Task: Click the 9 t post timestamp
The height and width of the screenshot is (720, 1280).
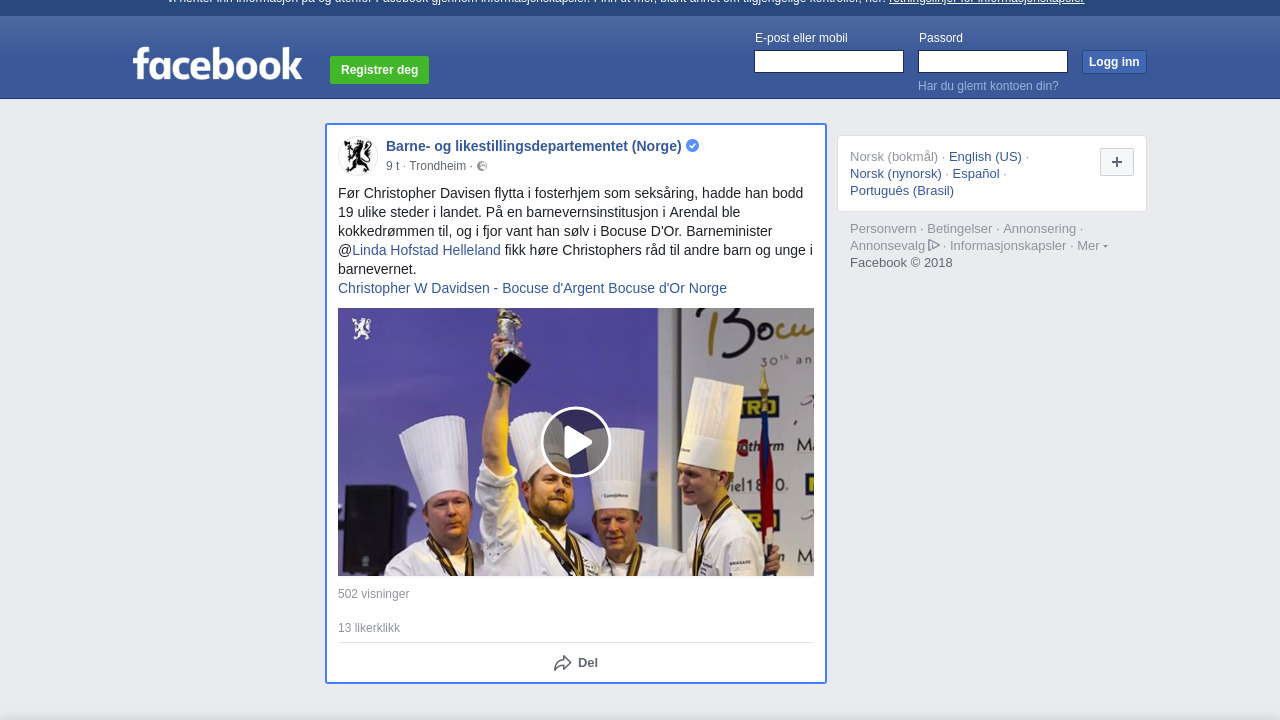Action: pos(392,166)
